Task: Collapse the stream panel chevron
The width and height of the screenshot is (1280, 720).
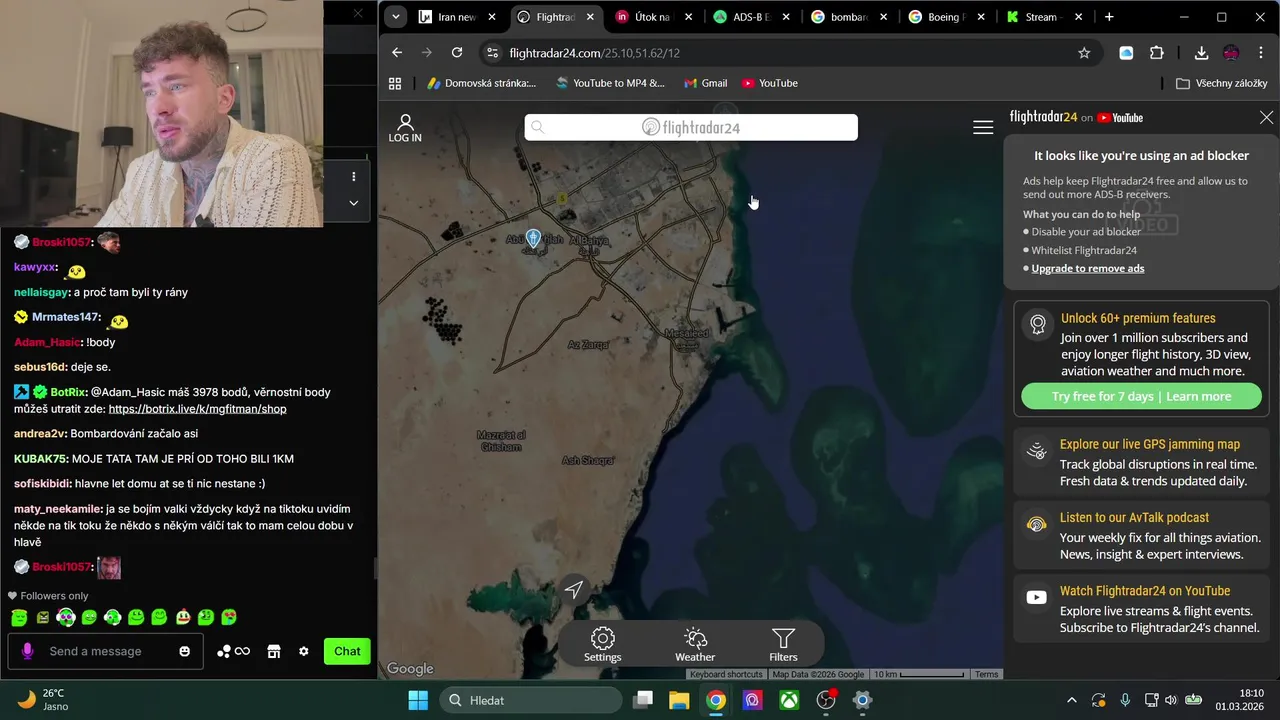Action: click(x=353, y=203)
